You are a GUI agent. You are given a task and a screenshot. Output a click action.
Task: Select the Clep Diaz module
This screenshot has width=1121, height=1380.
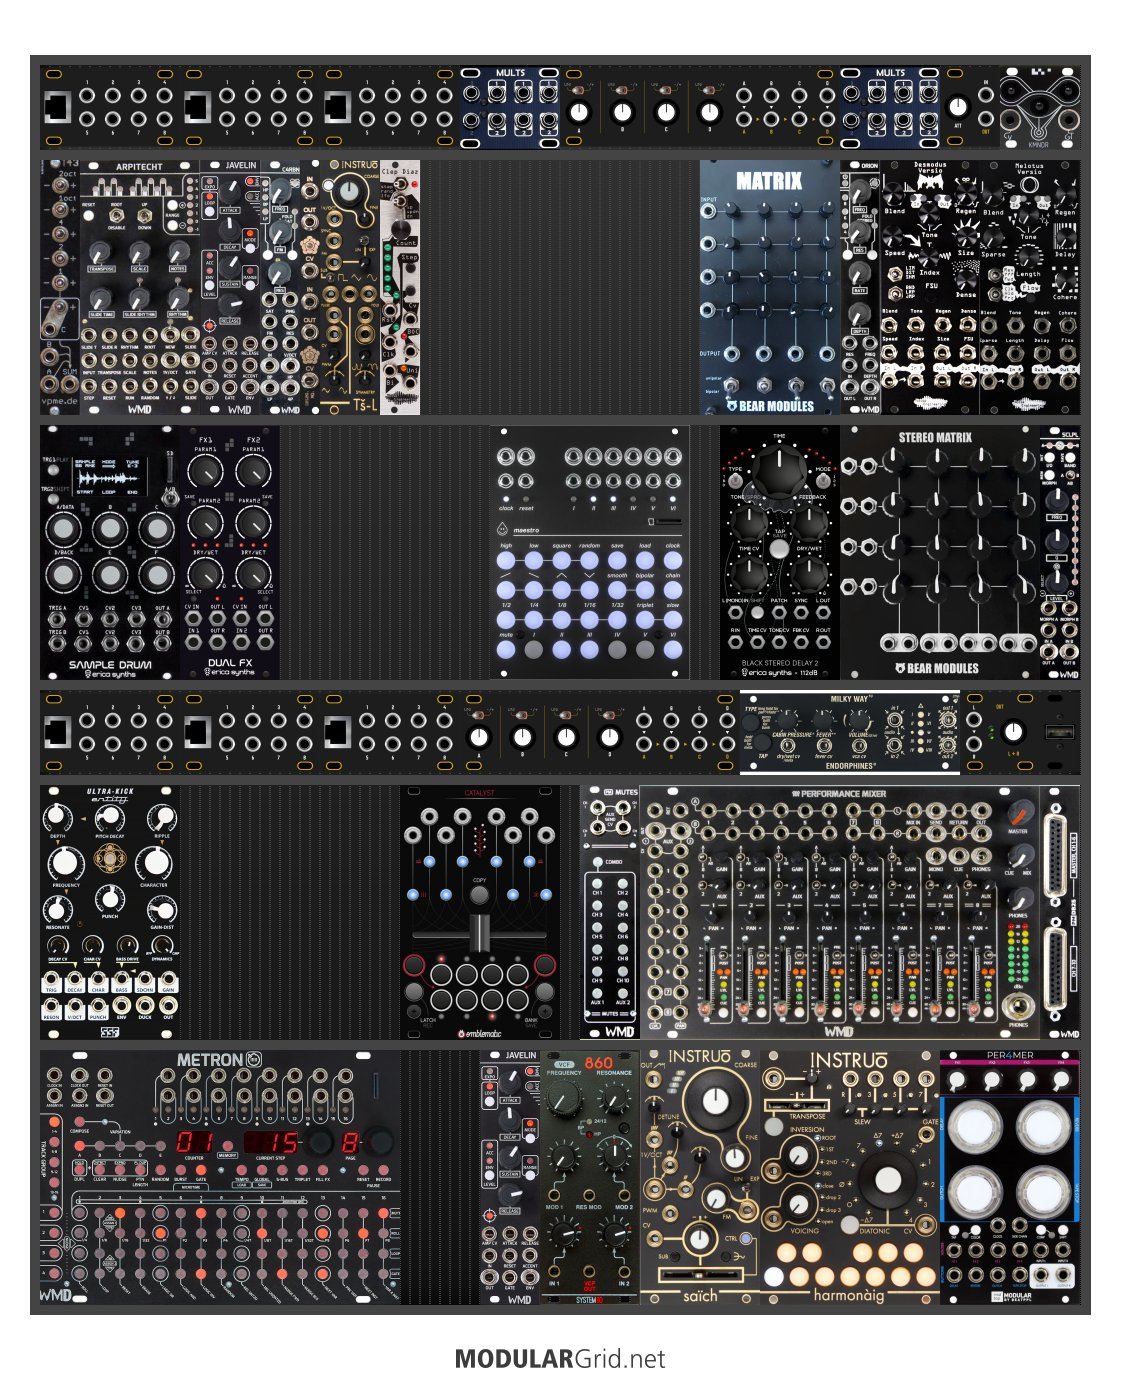coord(400,287)
